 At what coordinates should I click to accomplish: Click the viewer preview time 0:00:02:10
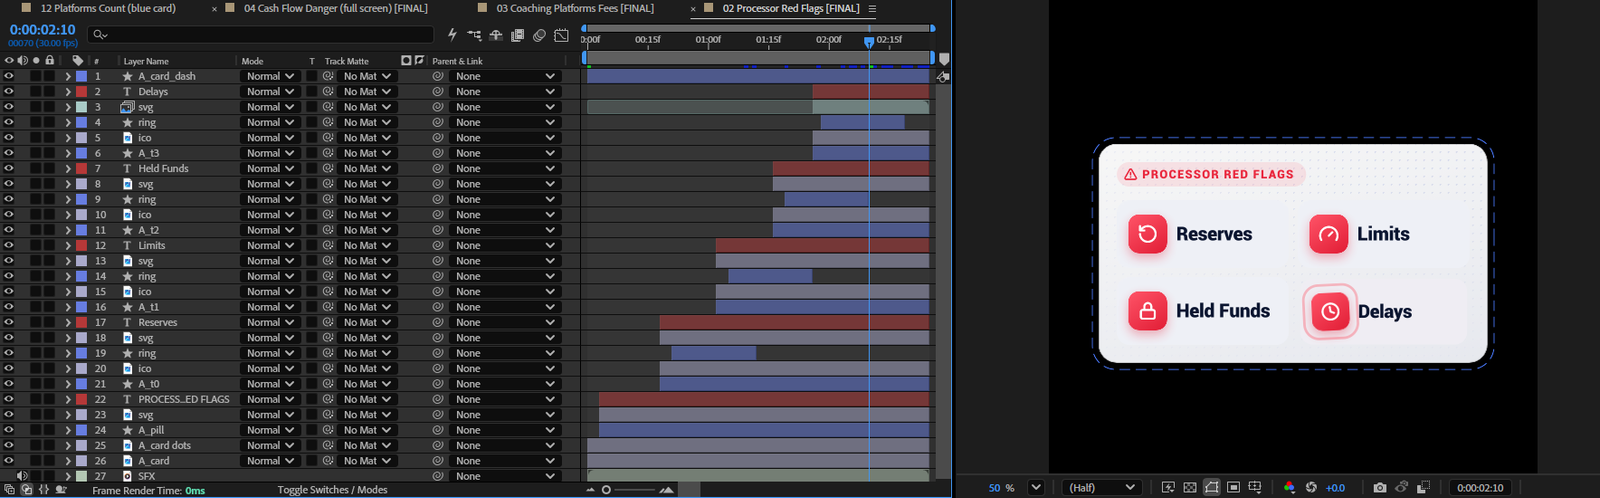coord(1480,488)
